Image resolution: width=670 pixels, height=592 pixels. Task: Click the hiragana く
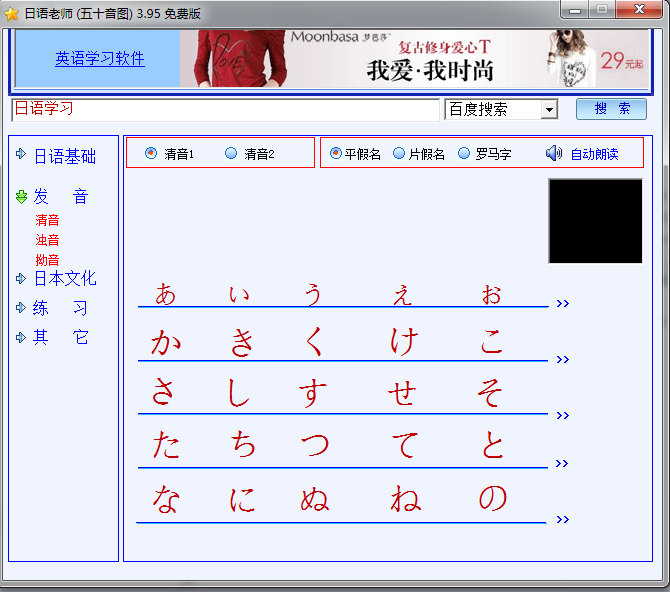pos(314,342)
